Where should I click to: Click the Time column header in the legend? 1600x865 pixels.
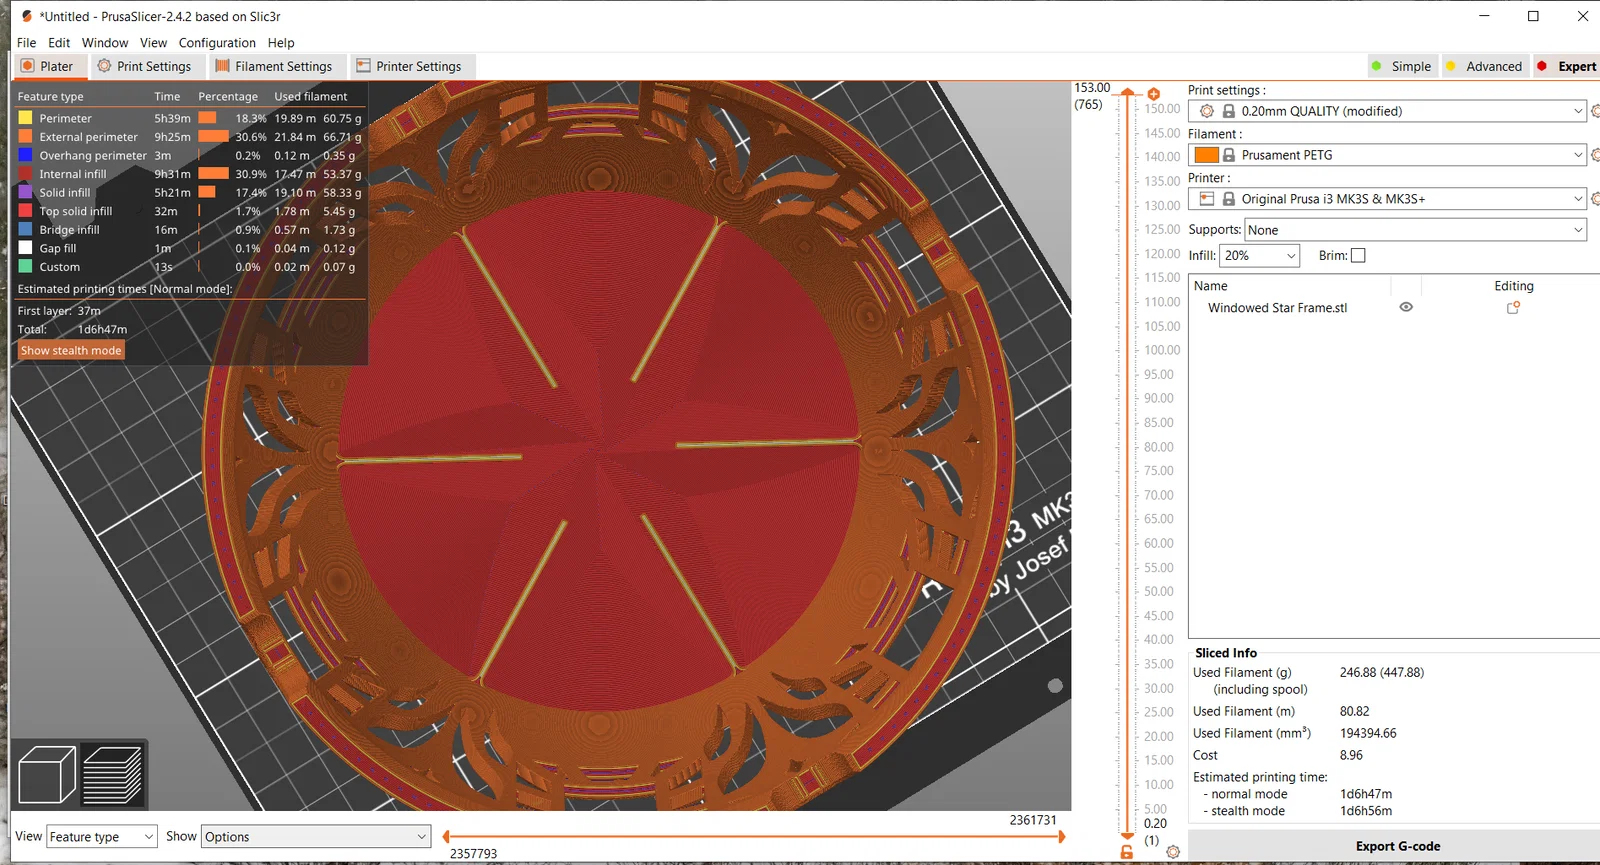167,97
